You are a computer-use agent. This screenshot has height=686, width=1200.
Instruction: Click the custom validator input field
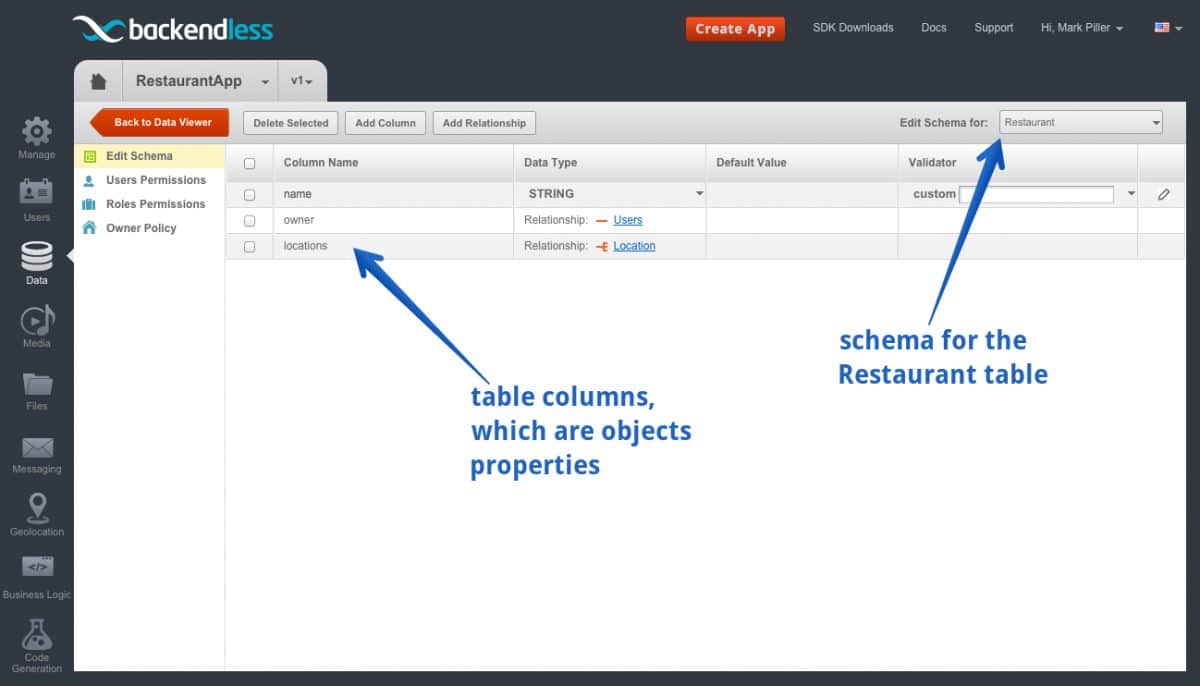(1036, 194)
